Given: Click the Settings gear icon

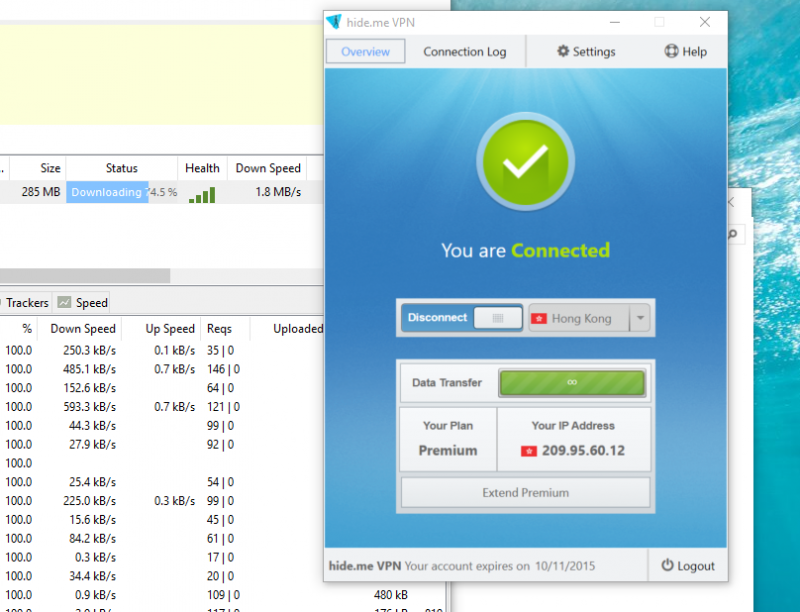Looking at the screenshot, I should coord(563,51).
